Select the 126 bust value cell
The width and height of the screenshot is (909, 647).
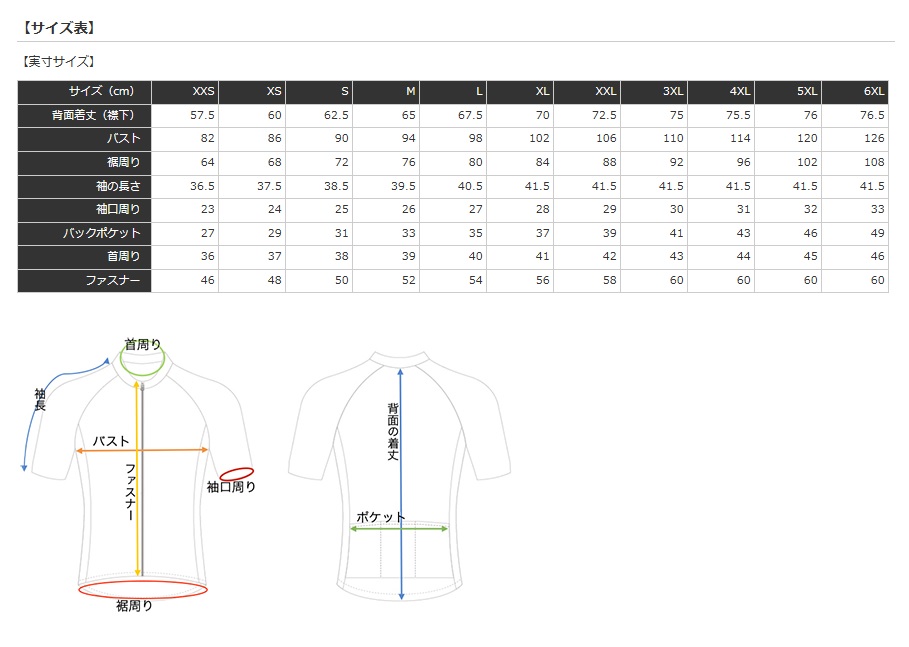coord(855,139)
